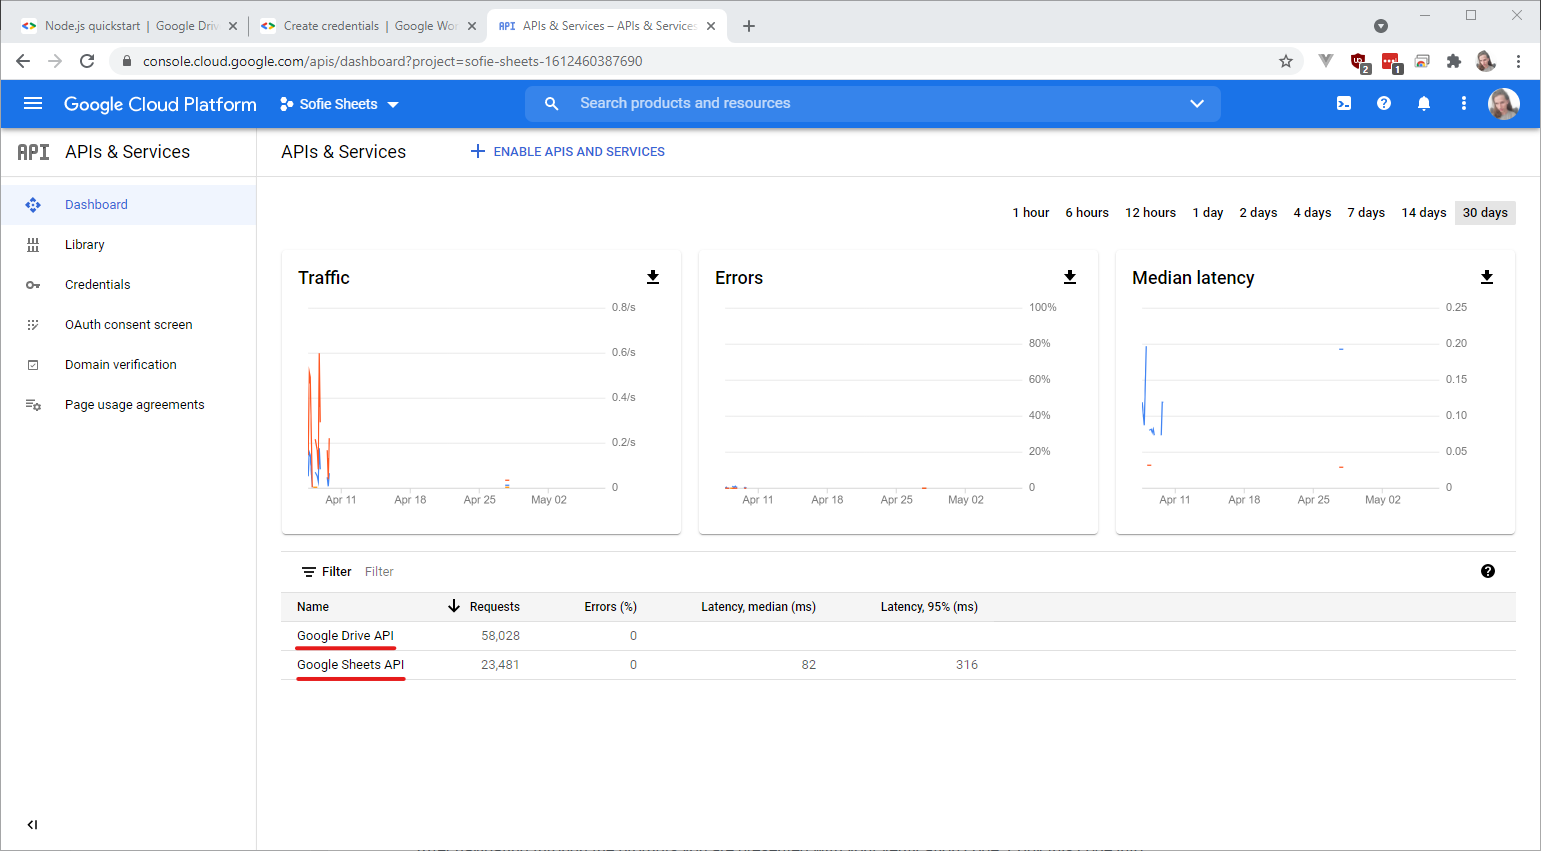Select the 1 day time range
Viewport: 1541px width, 851px height.
tap(1208, 213)
